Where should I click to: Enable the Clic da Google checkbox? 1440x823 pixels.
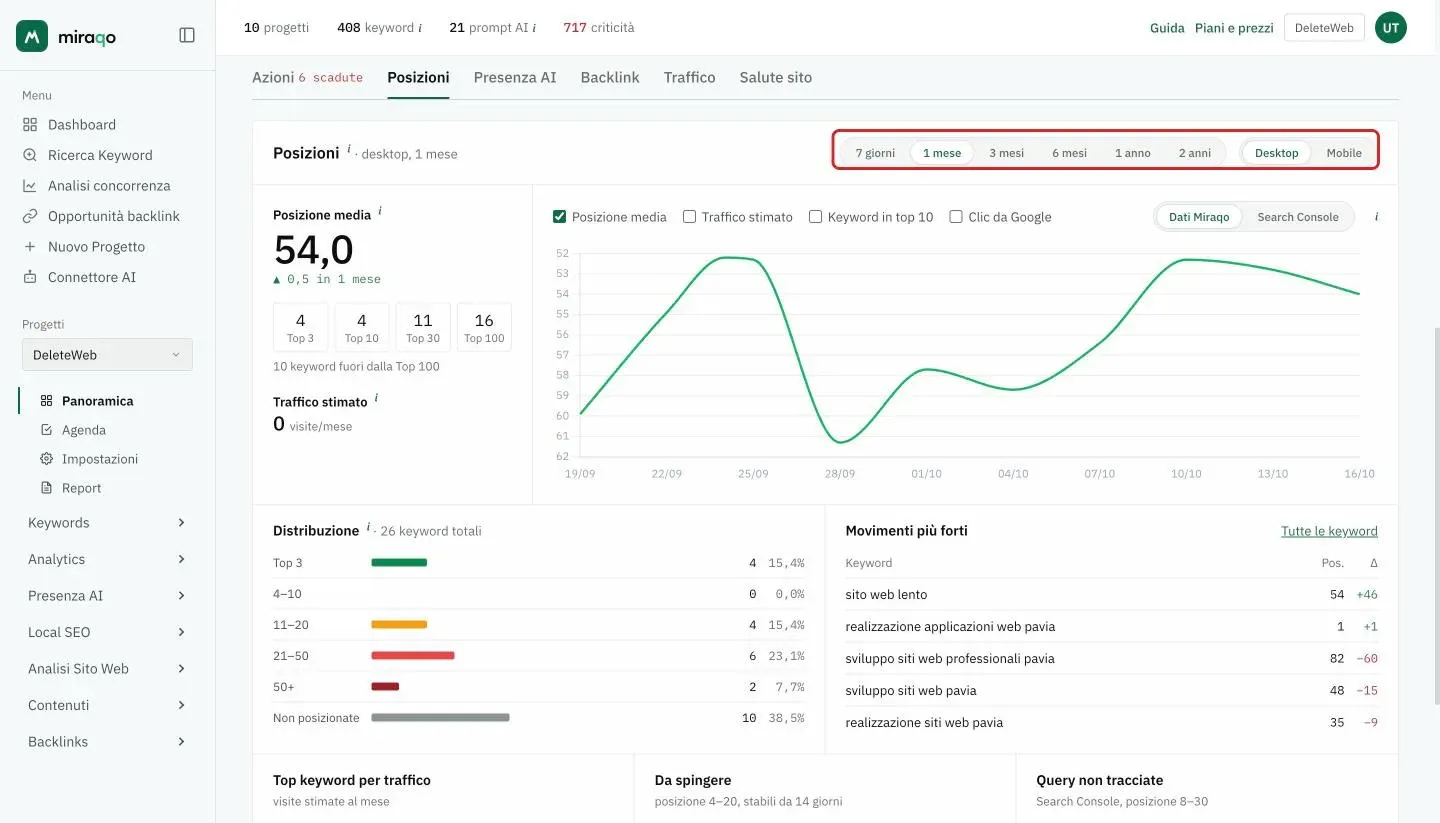(956, 217)
